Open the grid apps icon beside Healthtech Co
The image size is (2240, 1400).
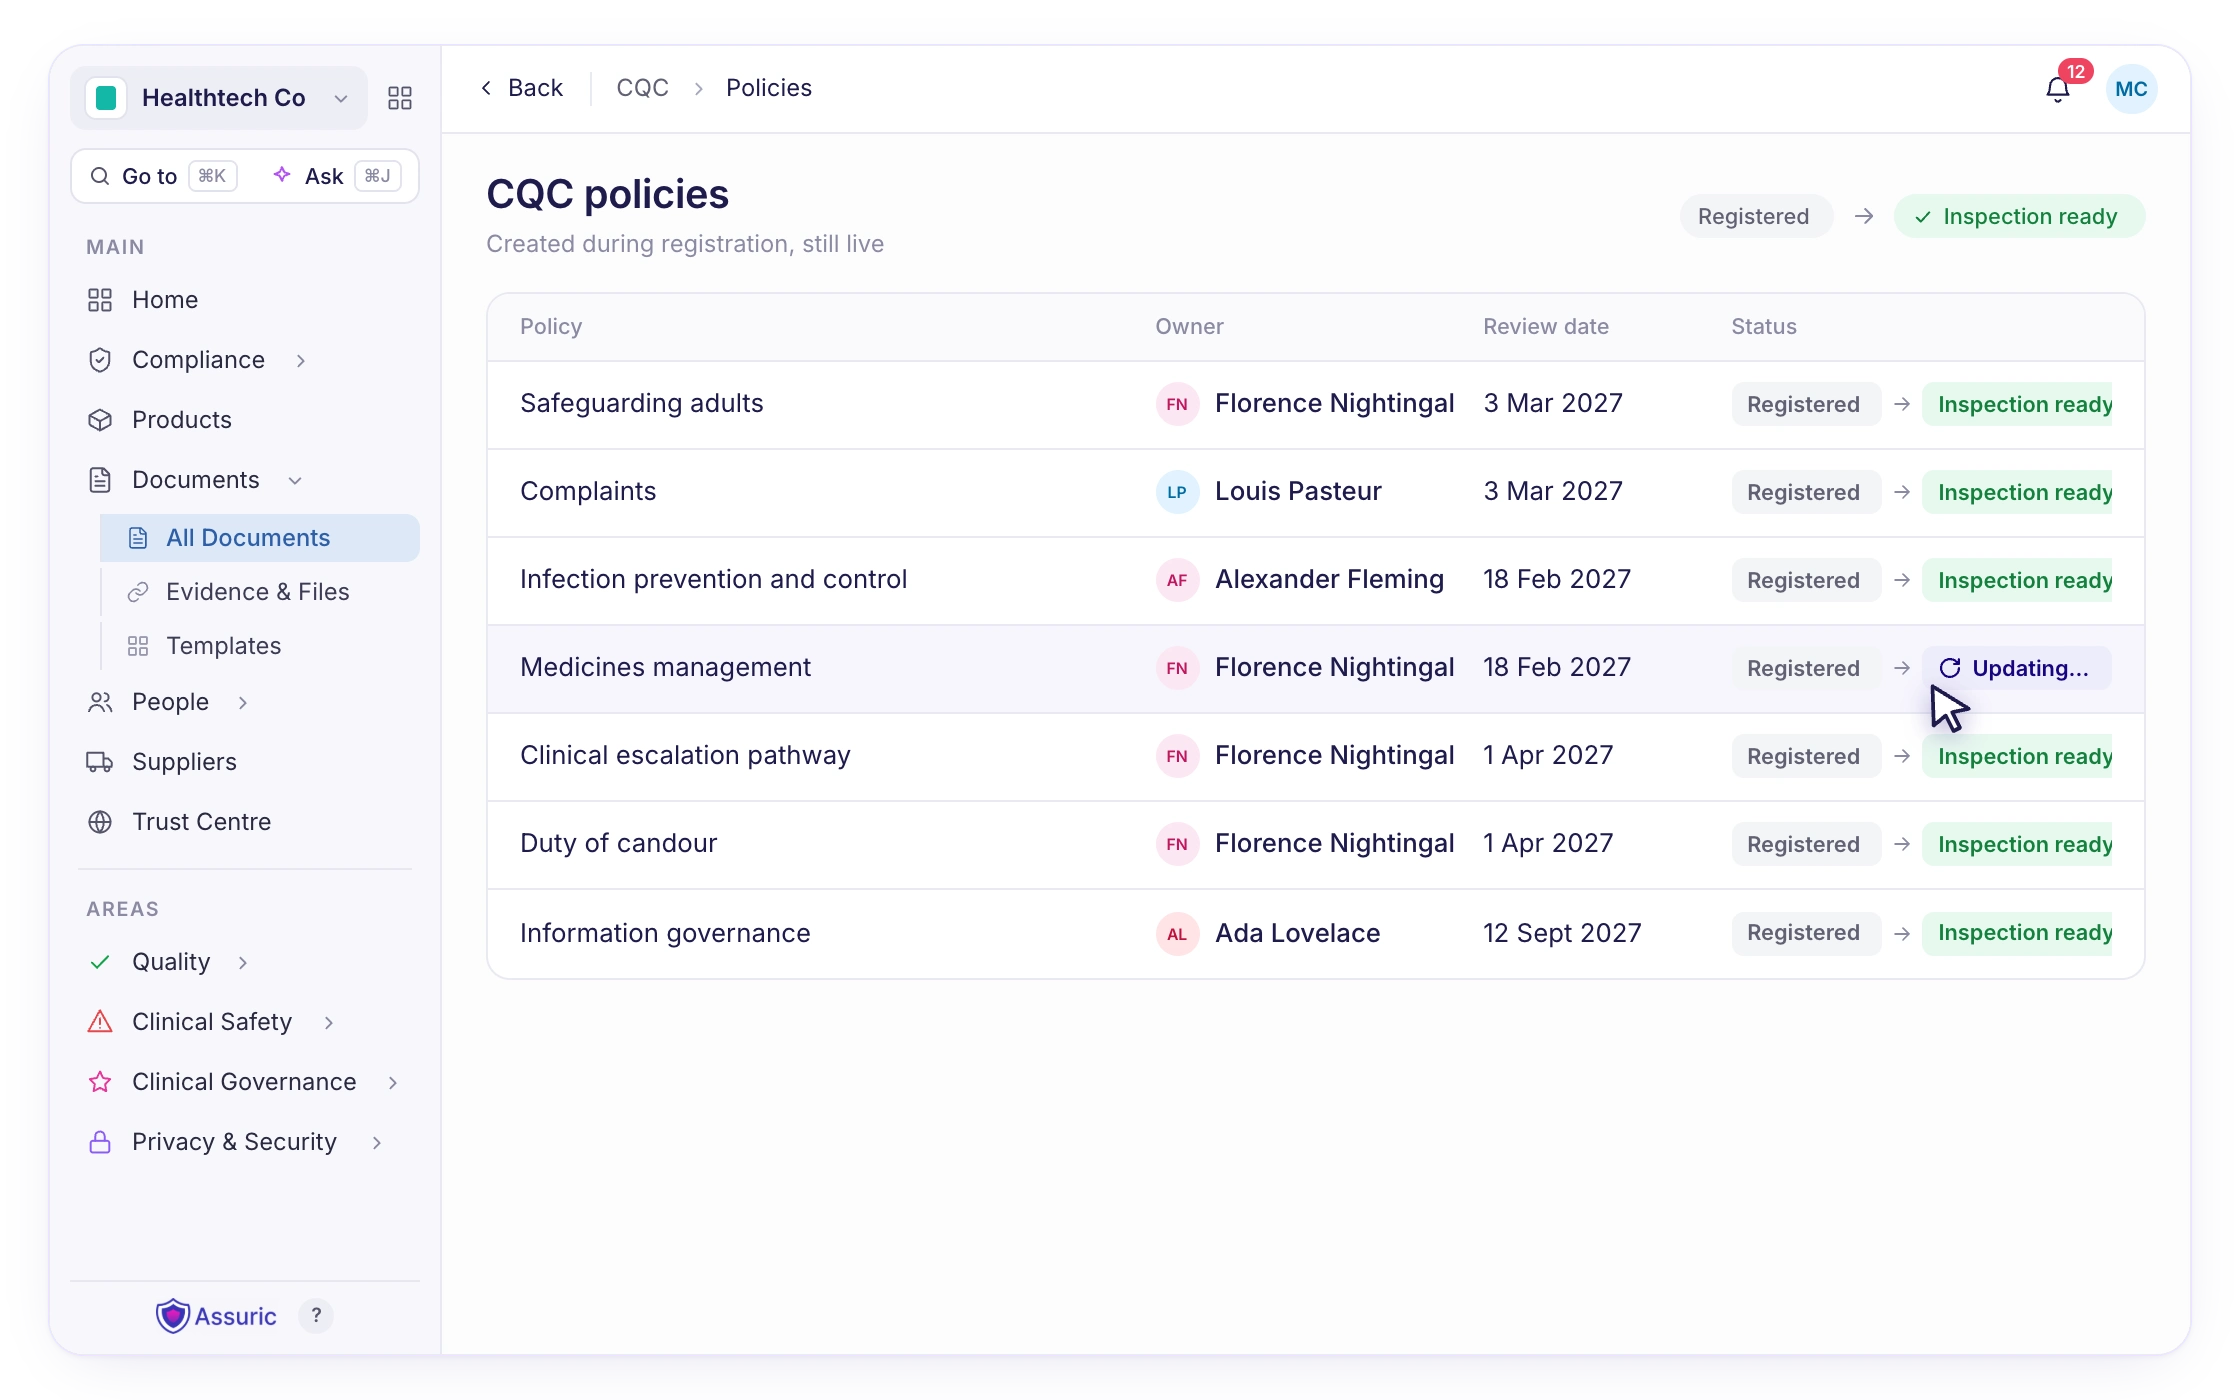coord(400,98)
